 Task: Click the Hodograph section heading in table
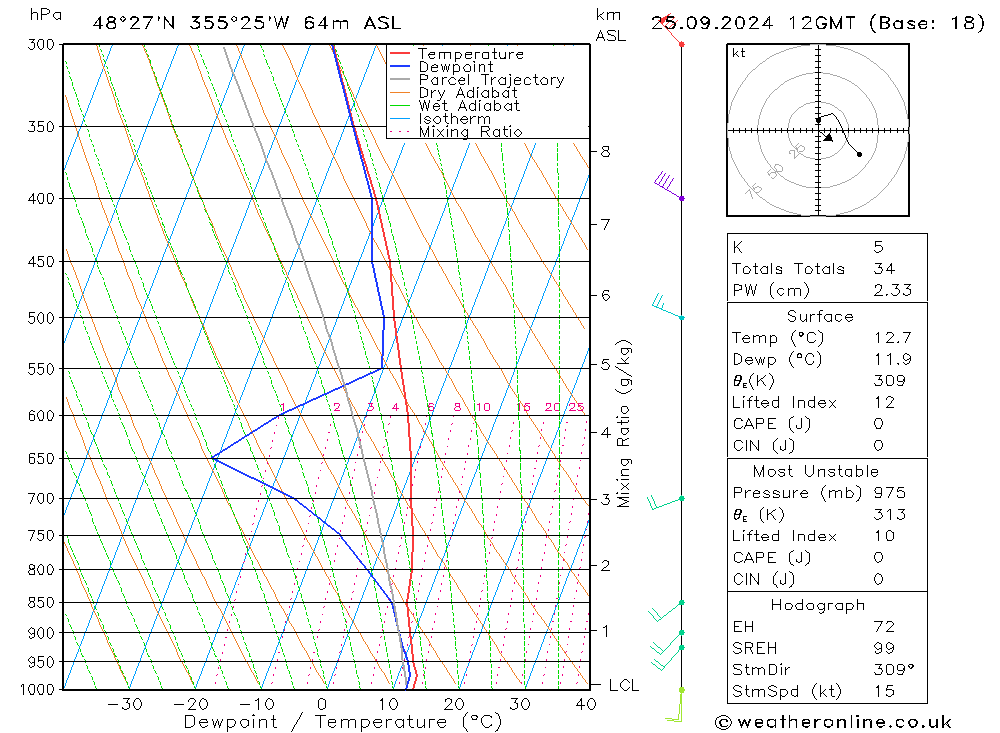tap(818, 605)
